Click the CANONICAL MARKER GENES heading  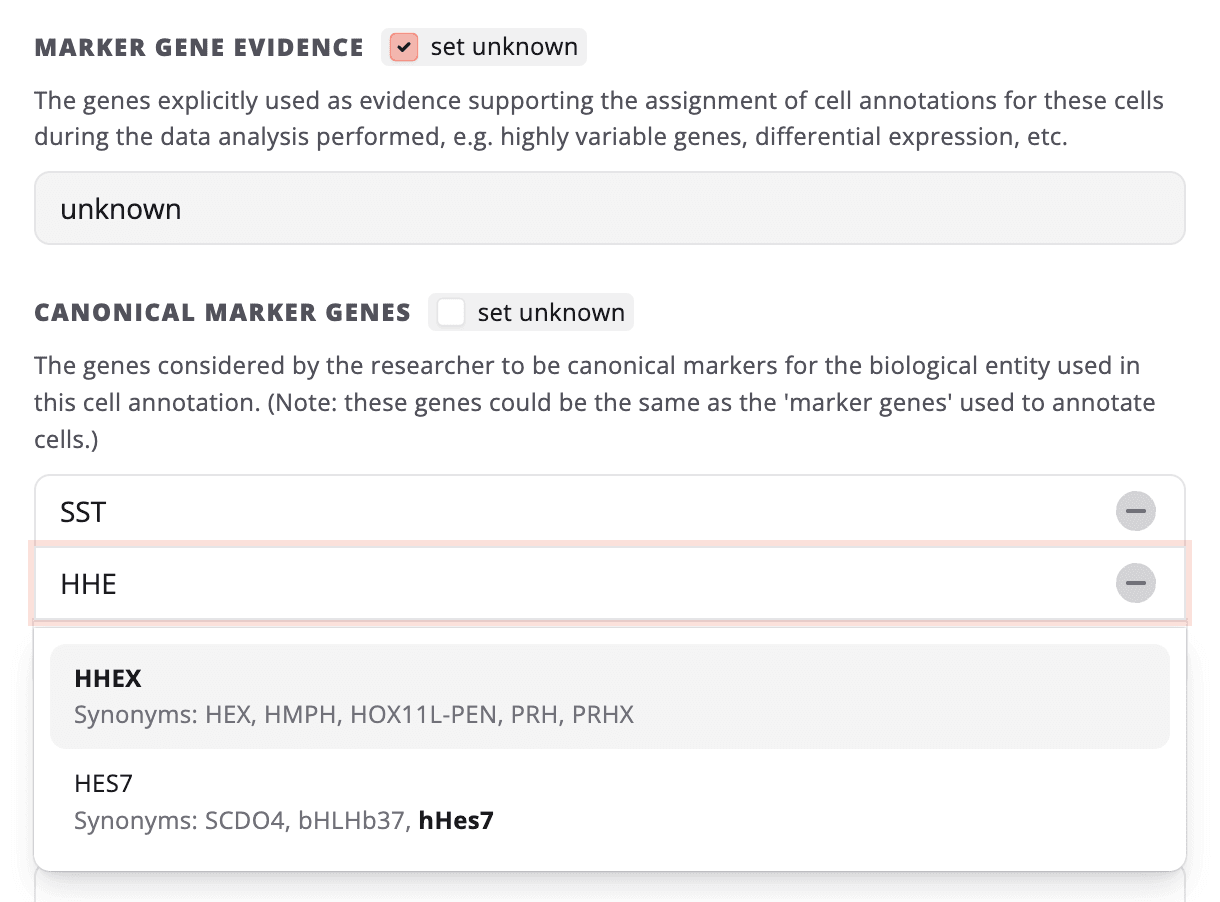point(222,311)
